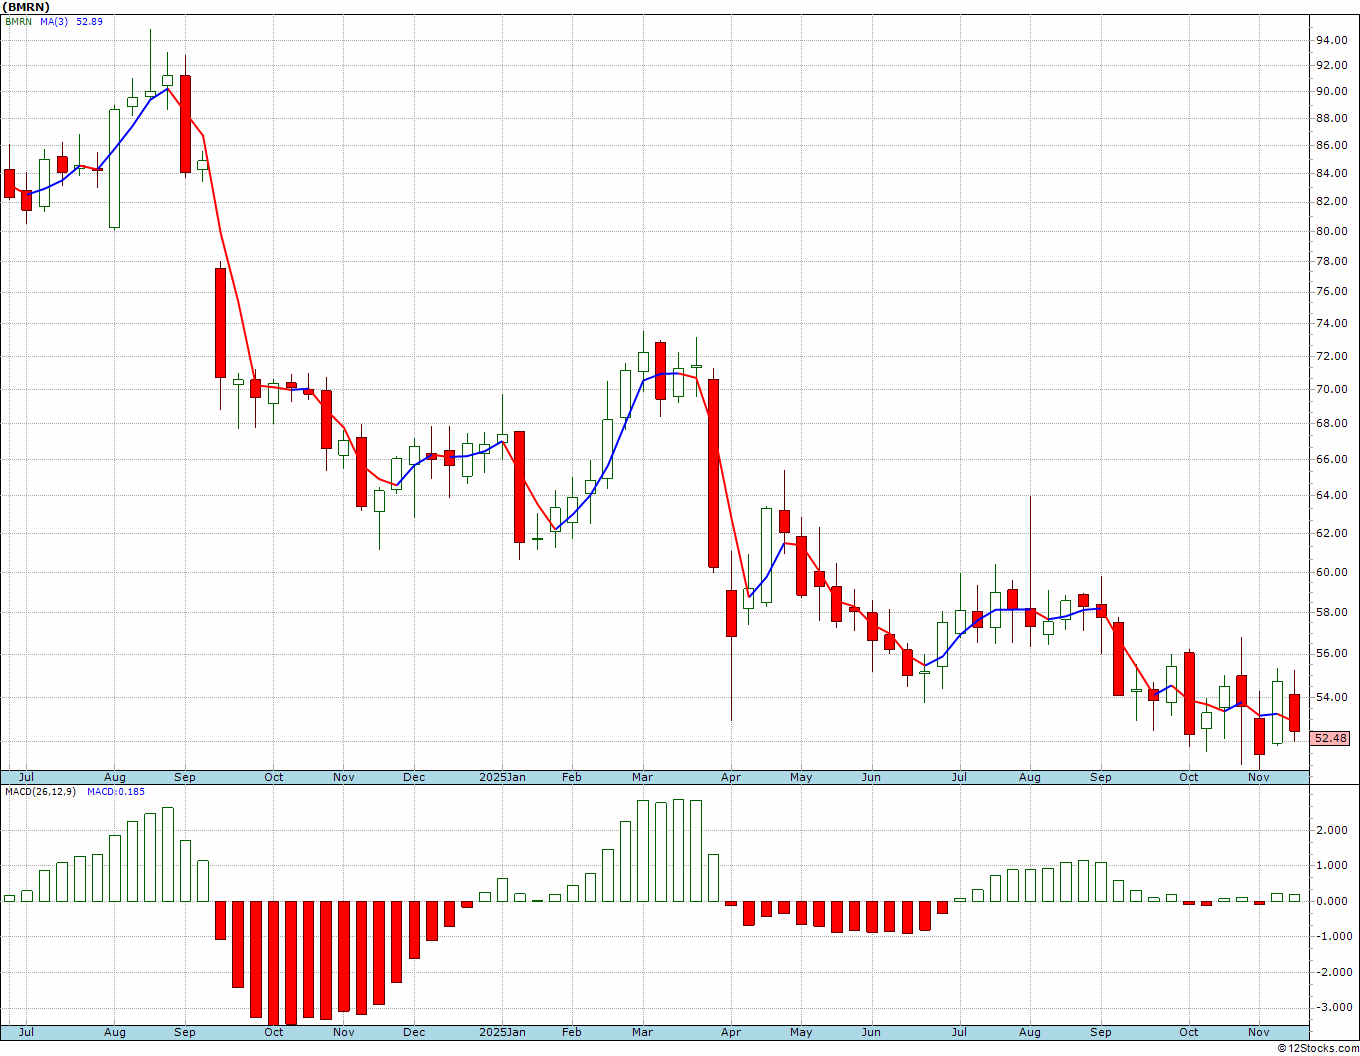
Task: Select the MACD:0.185 value readout
Action: click(116, 792)
